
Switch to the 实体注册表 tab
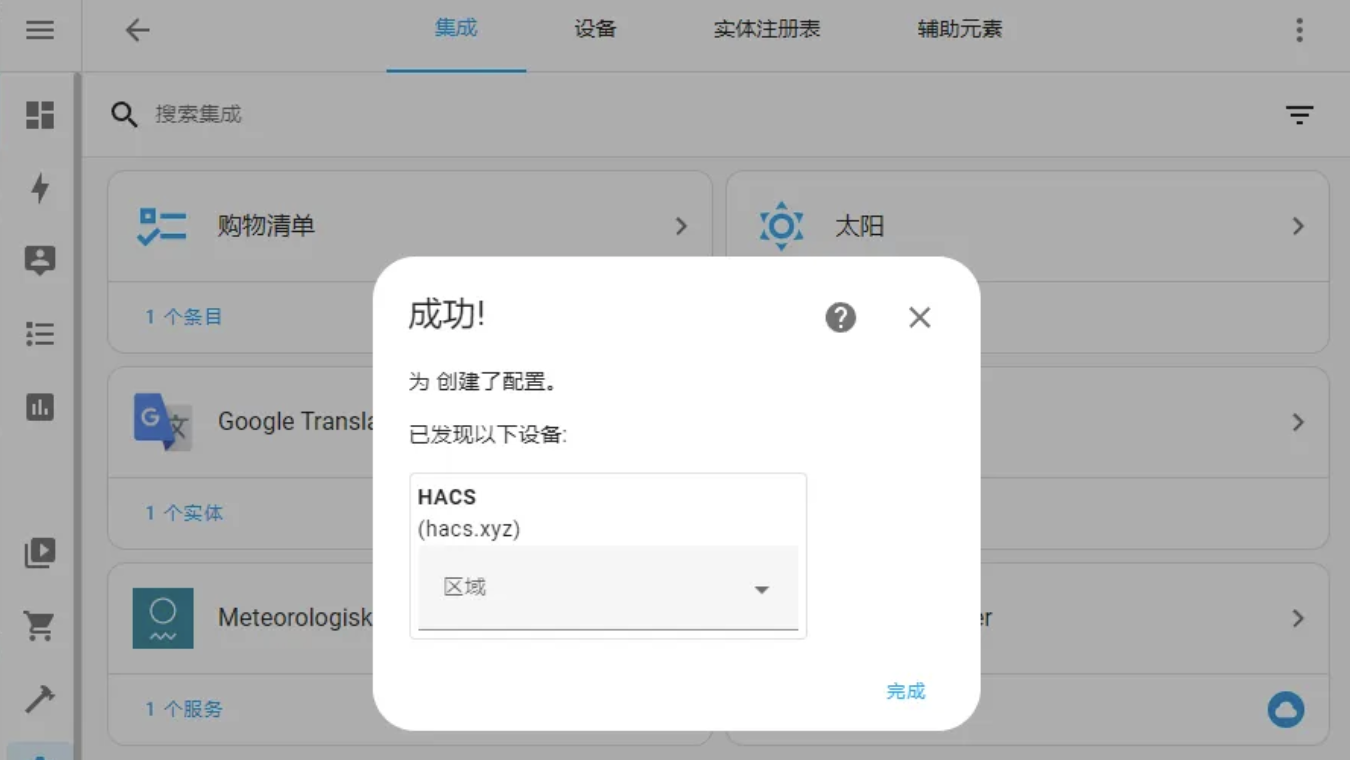767,29
